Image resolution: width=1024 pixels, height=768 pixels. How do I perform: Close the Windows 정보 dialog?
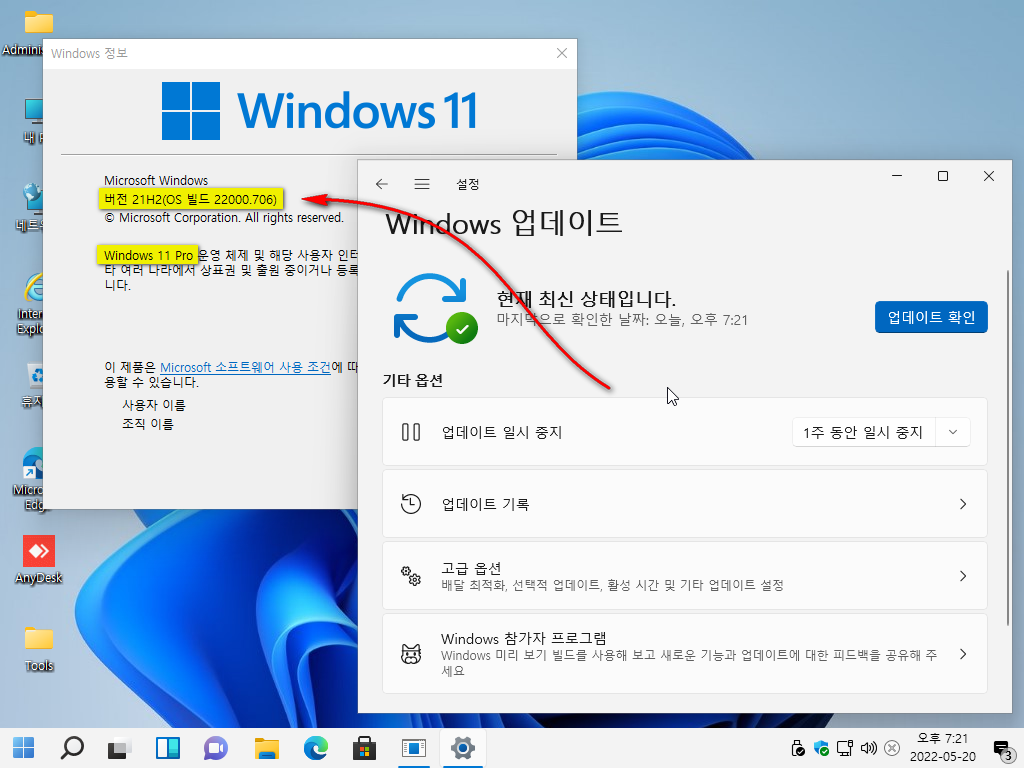point(562,54)
